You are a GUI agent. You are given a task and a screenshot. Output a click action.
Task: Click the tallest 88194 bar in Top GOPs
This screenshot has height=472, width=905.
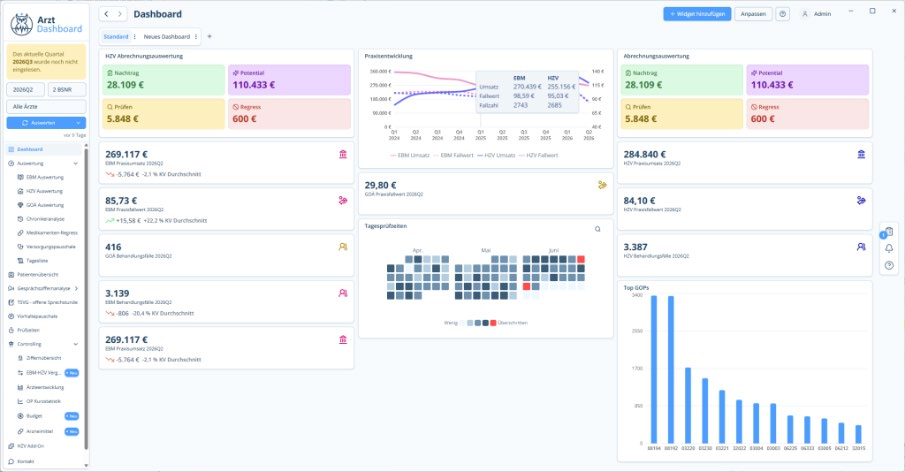click(654, 369)
